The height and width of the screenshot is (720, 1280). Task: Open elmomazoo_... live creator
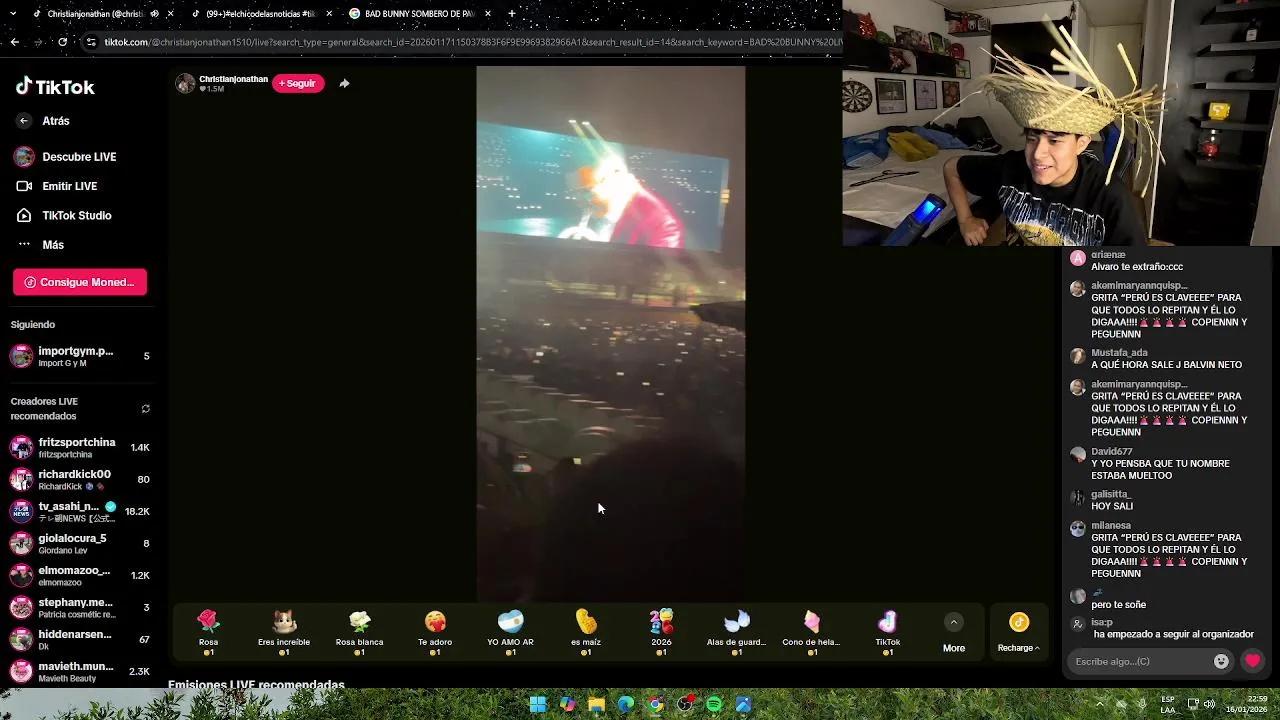[x=80, y=575]
